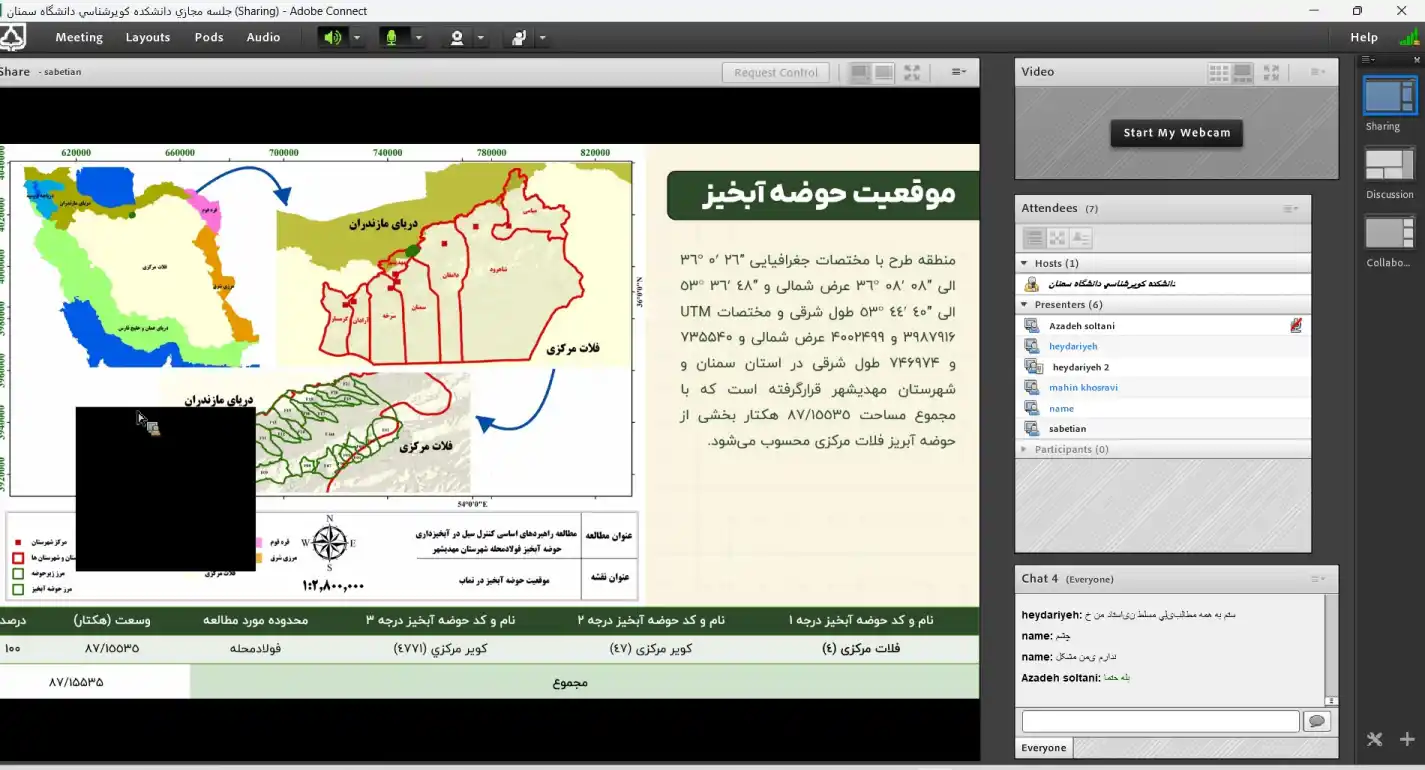Collapse the Presenters (6) group
Image resolution: width=1425 pixels, height=770 pixels.
(x=1024, y=304)
